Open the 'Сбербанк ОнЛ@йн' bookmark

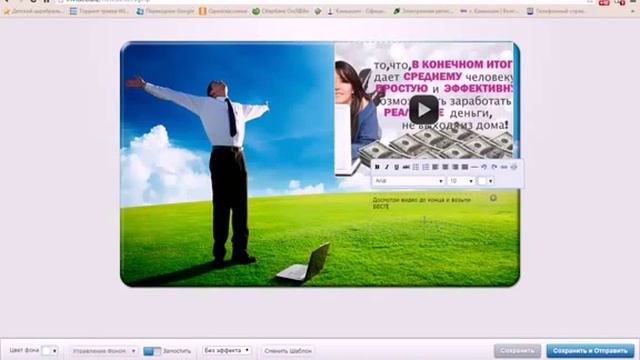(x=280, y=11)
